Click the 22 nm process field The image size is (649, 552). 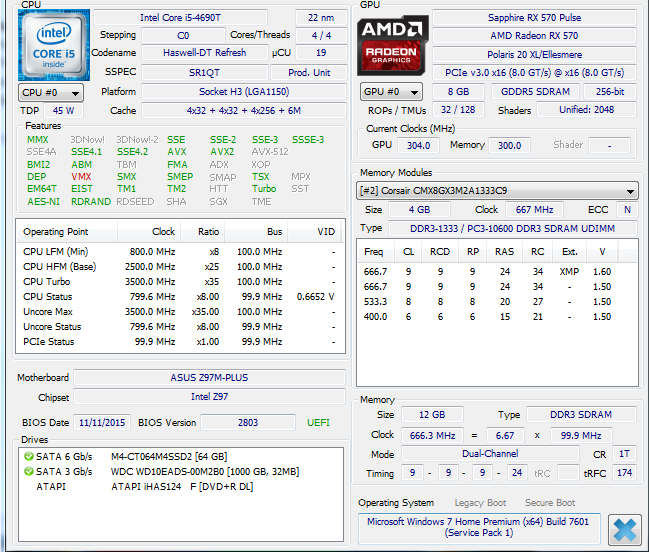coord(321,18)
